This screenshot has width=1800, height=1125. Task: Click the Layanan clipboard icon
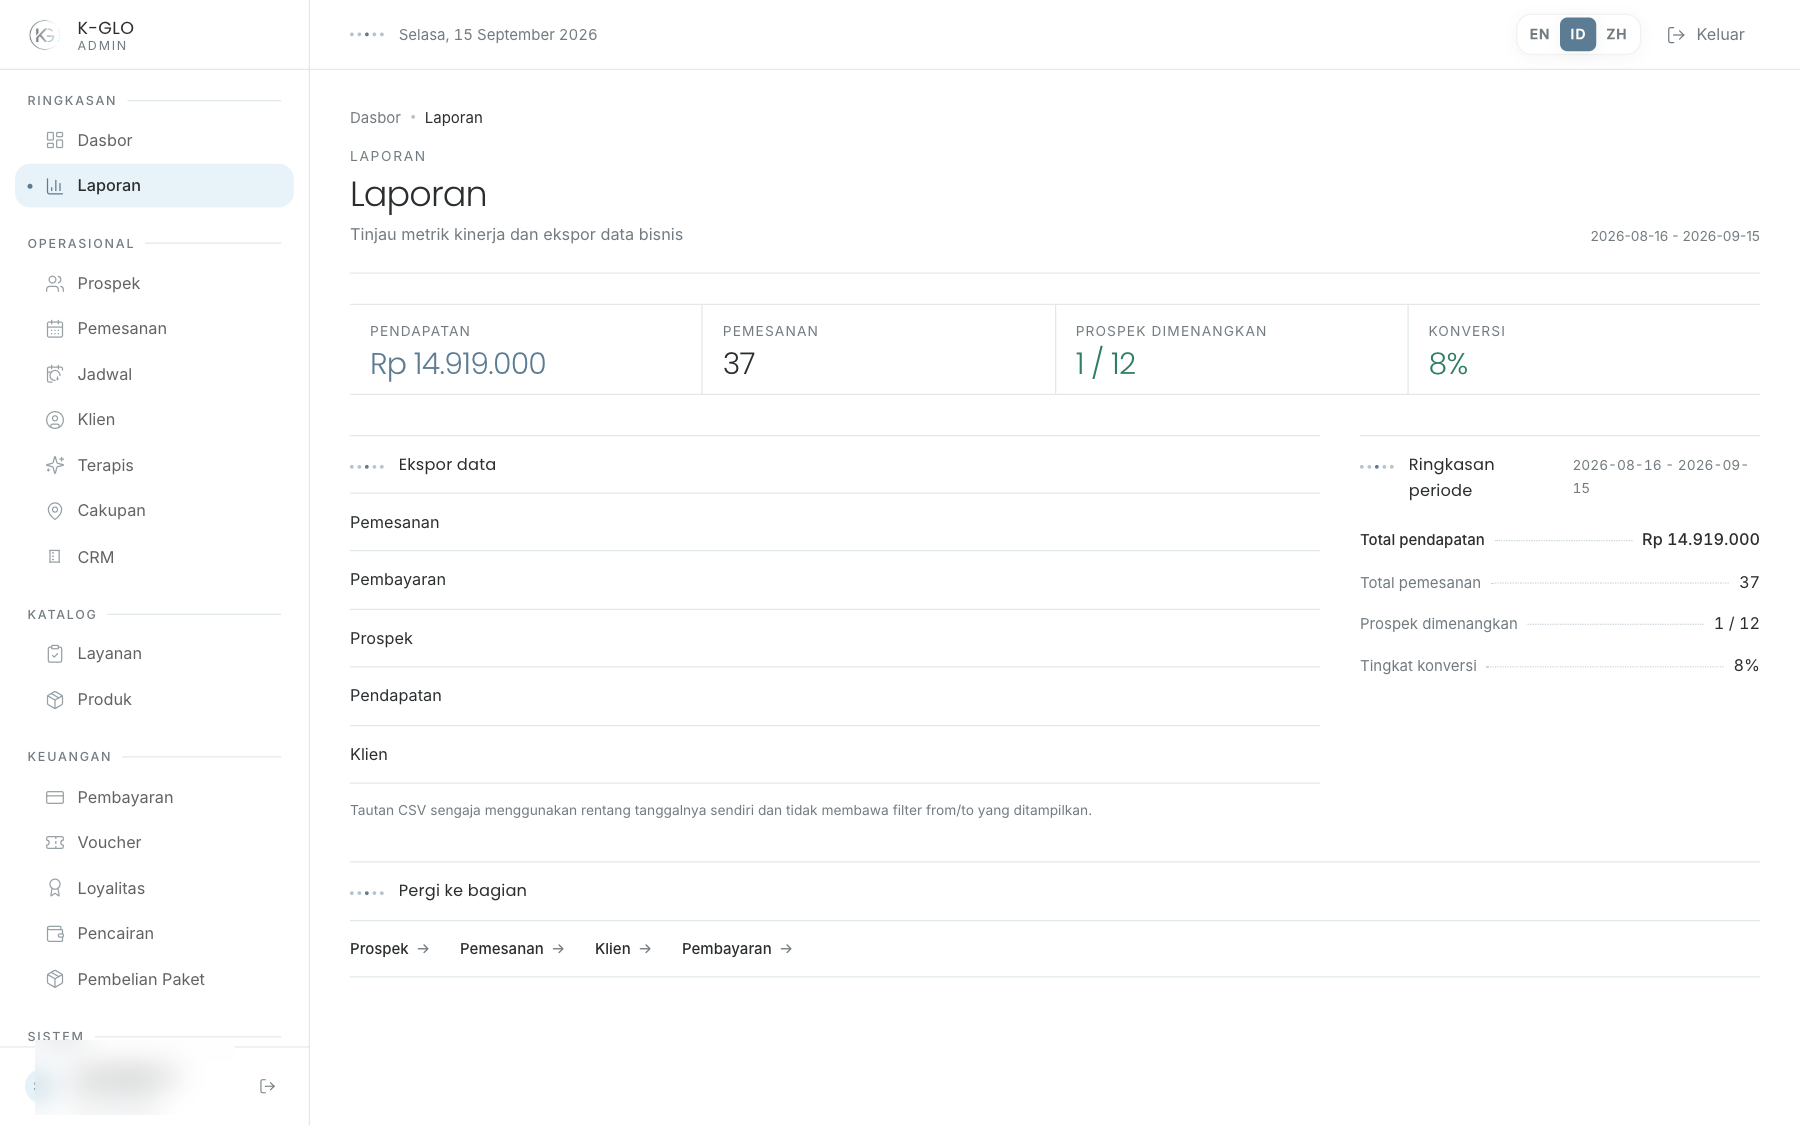tap(55, 654)
